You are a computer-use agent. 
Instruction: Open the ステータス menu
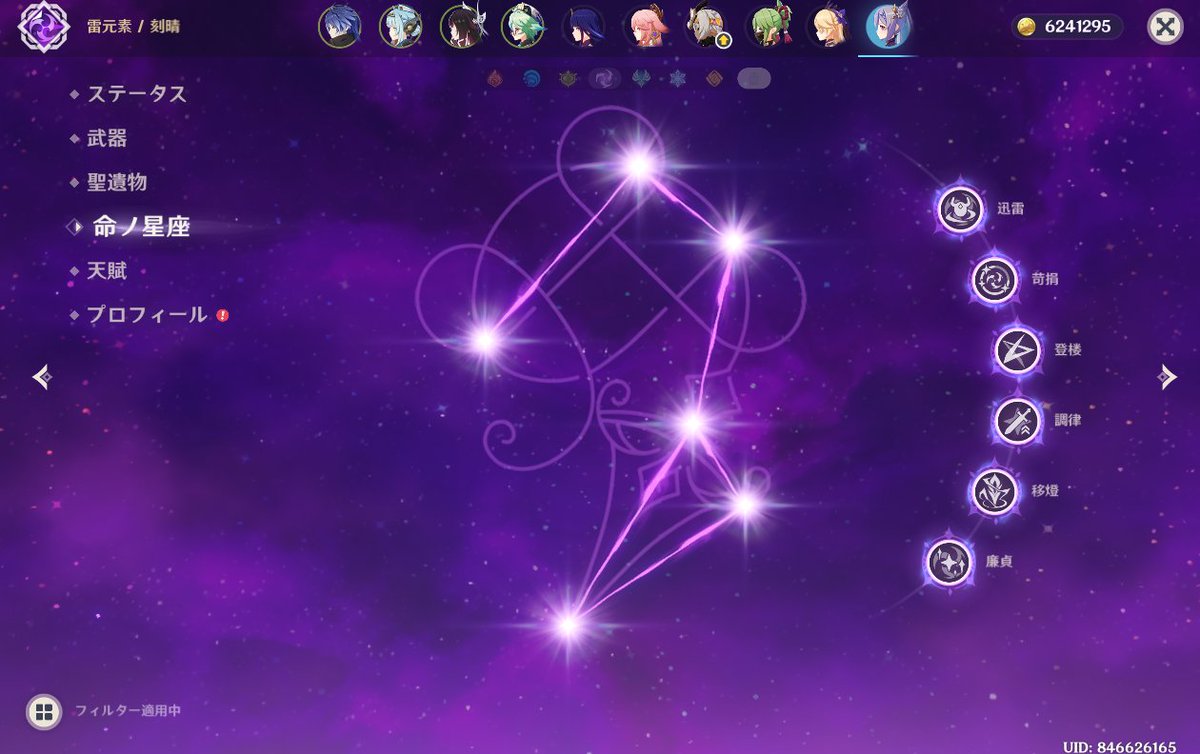(137, 94)
